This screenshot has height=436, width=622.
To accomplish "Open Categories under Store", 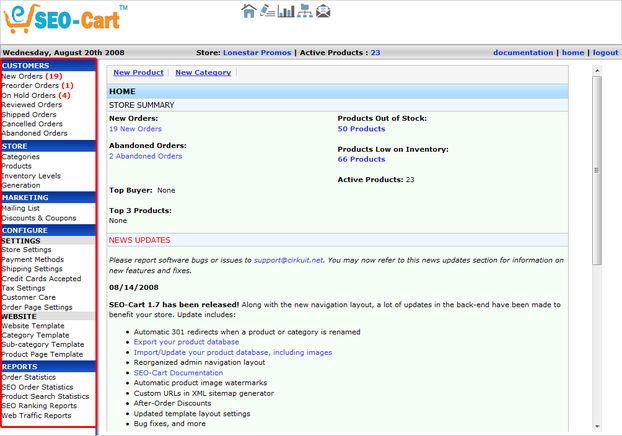I will click(x=21, y=157).
